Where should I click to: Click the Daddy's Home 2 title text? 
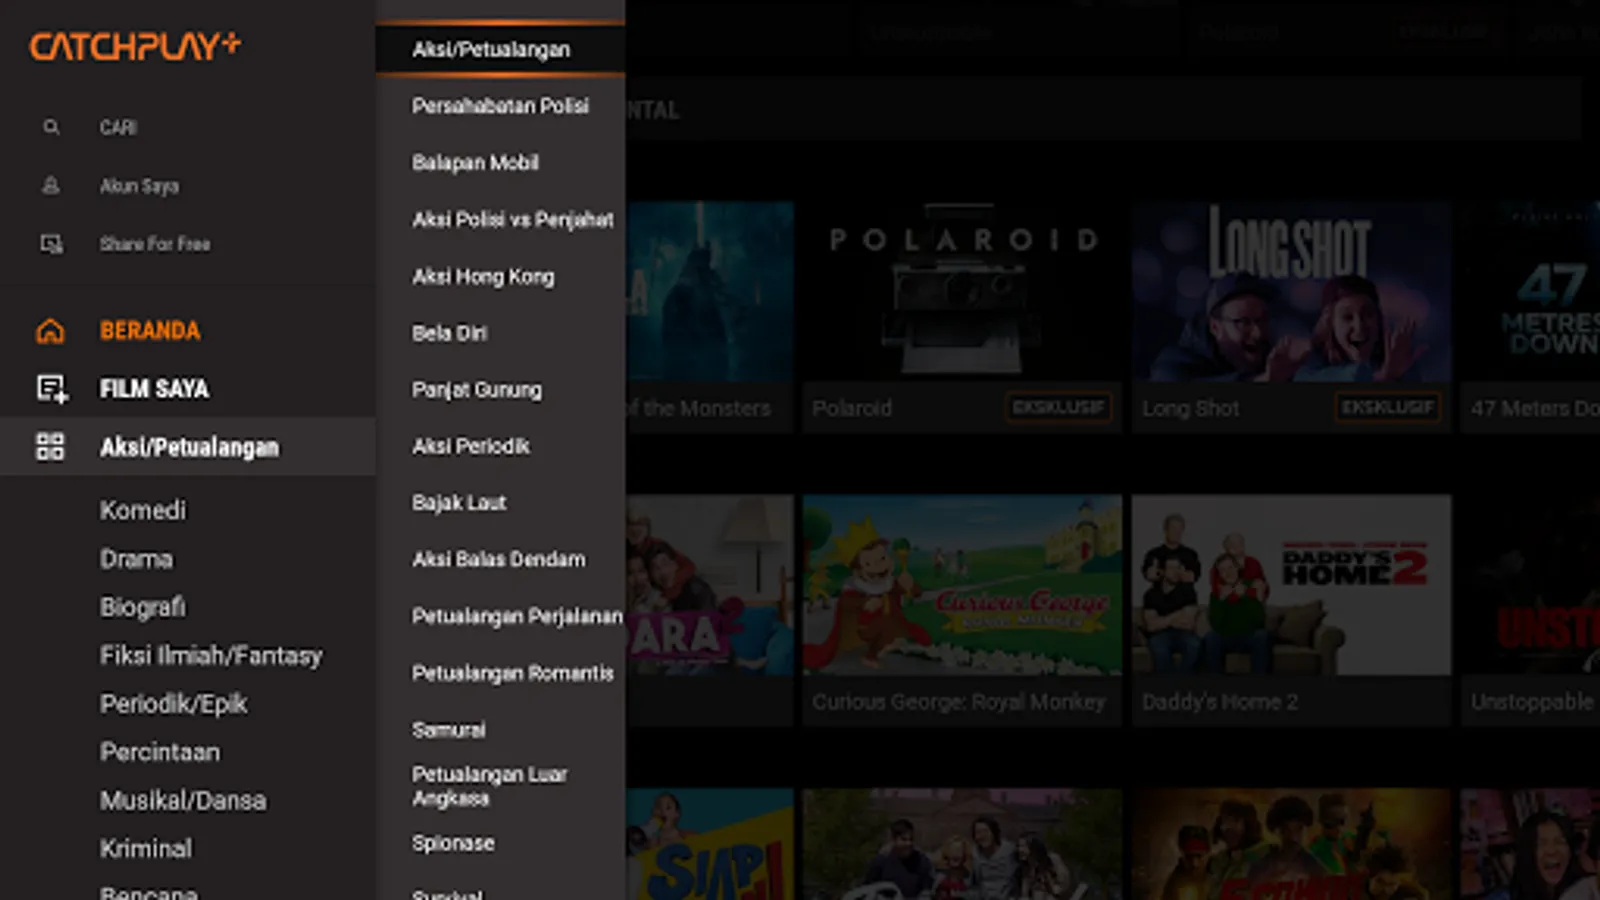1220,702
